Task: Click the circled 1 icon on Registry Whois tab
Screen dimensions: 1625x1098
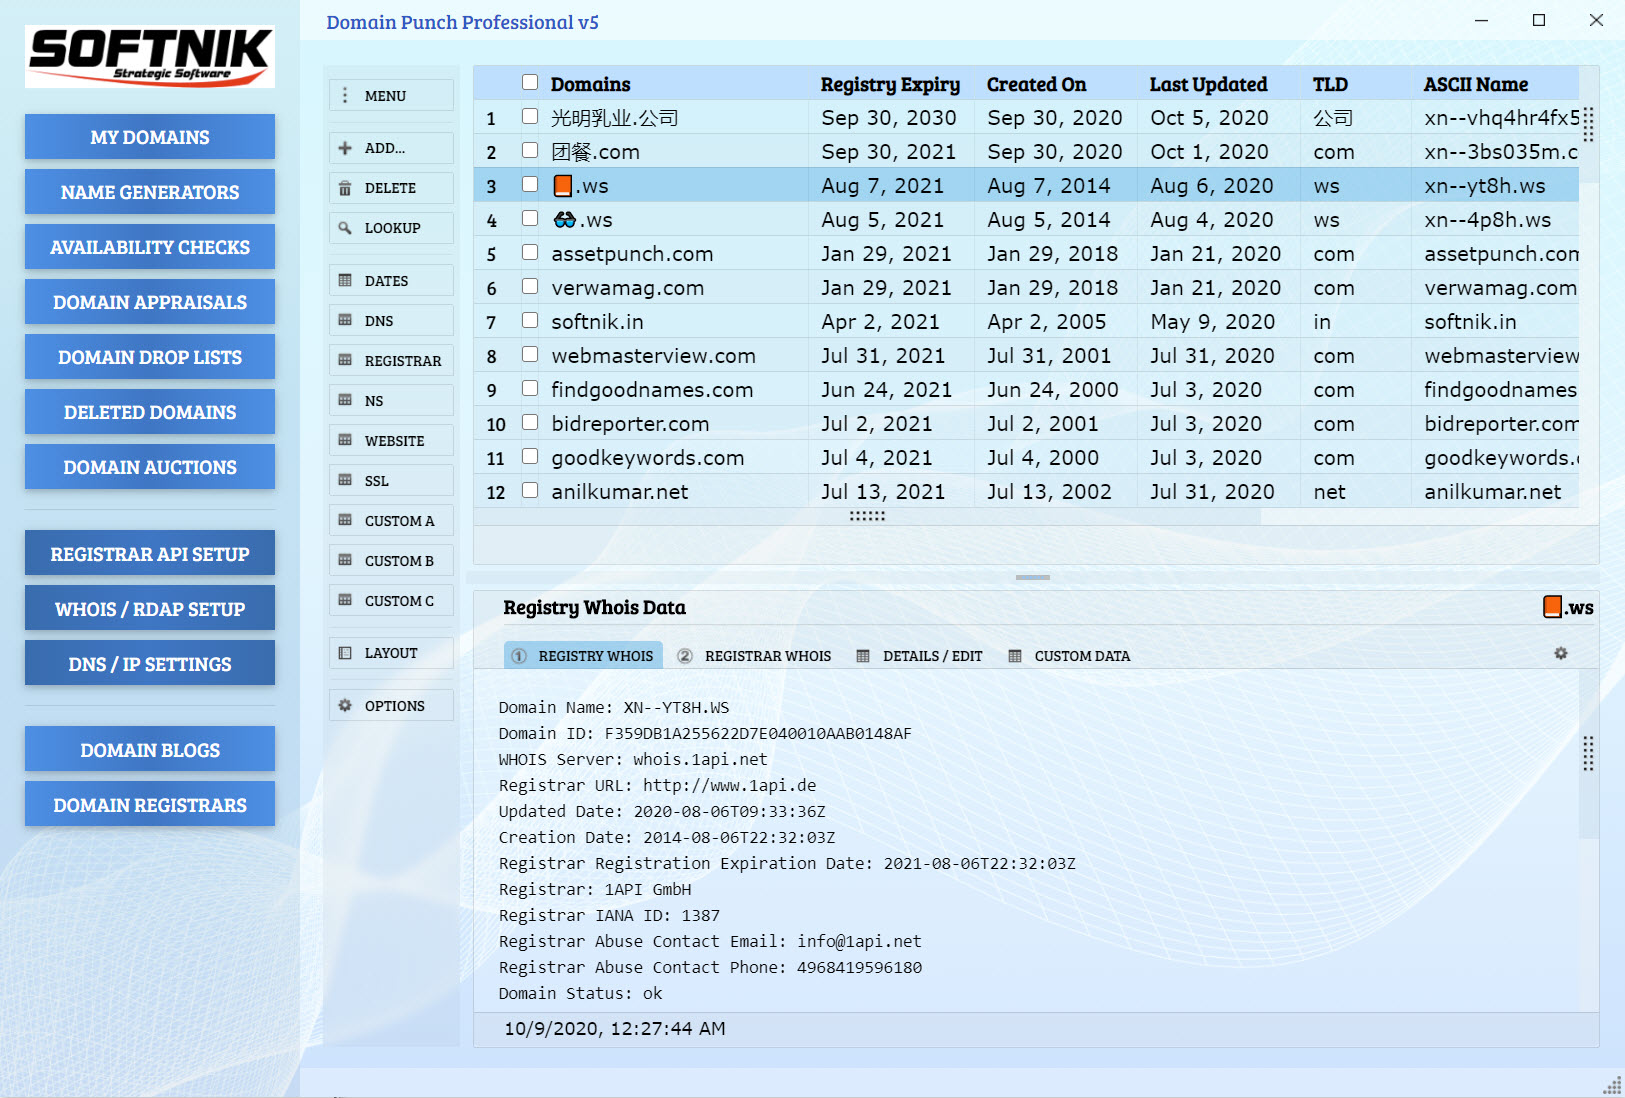Action: coord(519,656)
